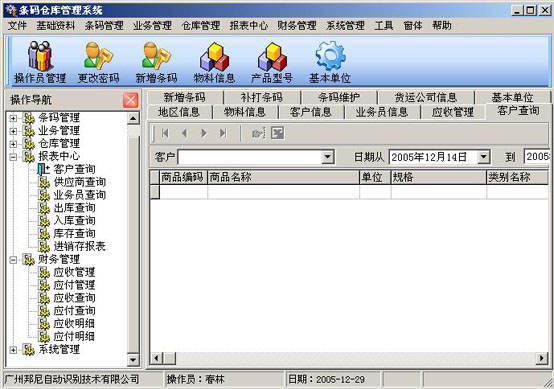554x389 pixels.
Task: Switch to the 条码维护 tab
Action: [339, 97]
